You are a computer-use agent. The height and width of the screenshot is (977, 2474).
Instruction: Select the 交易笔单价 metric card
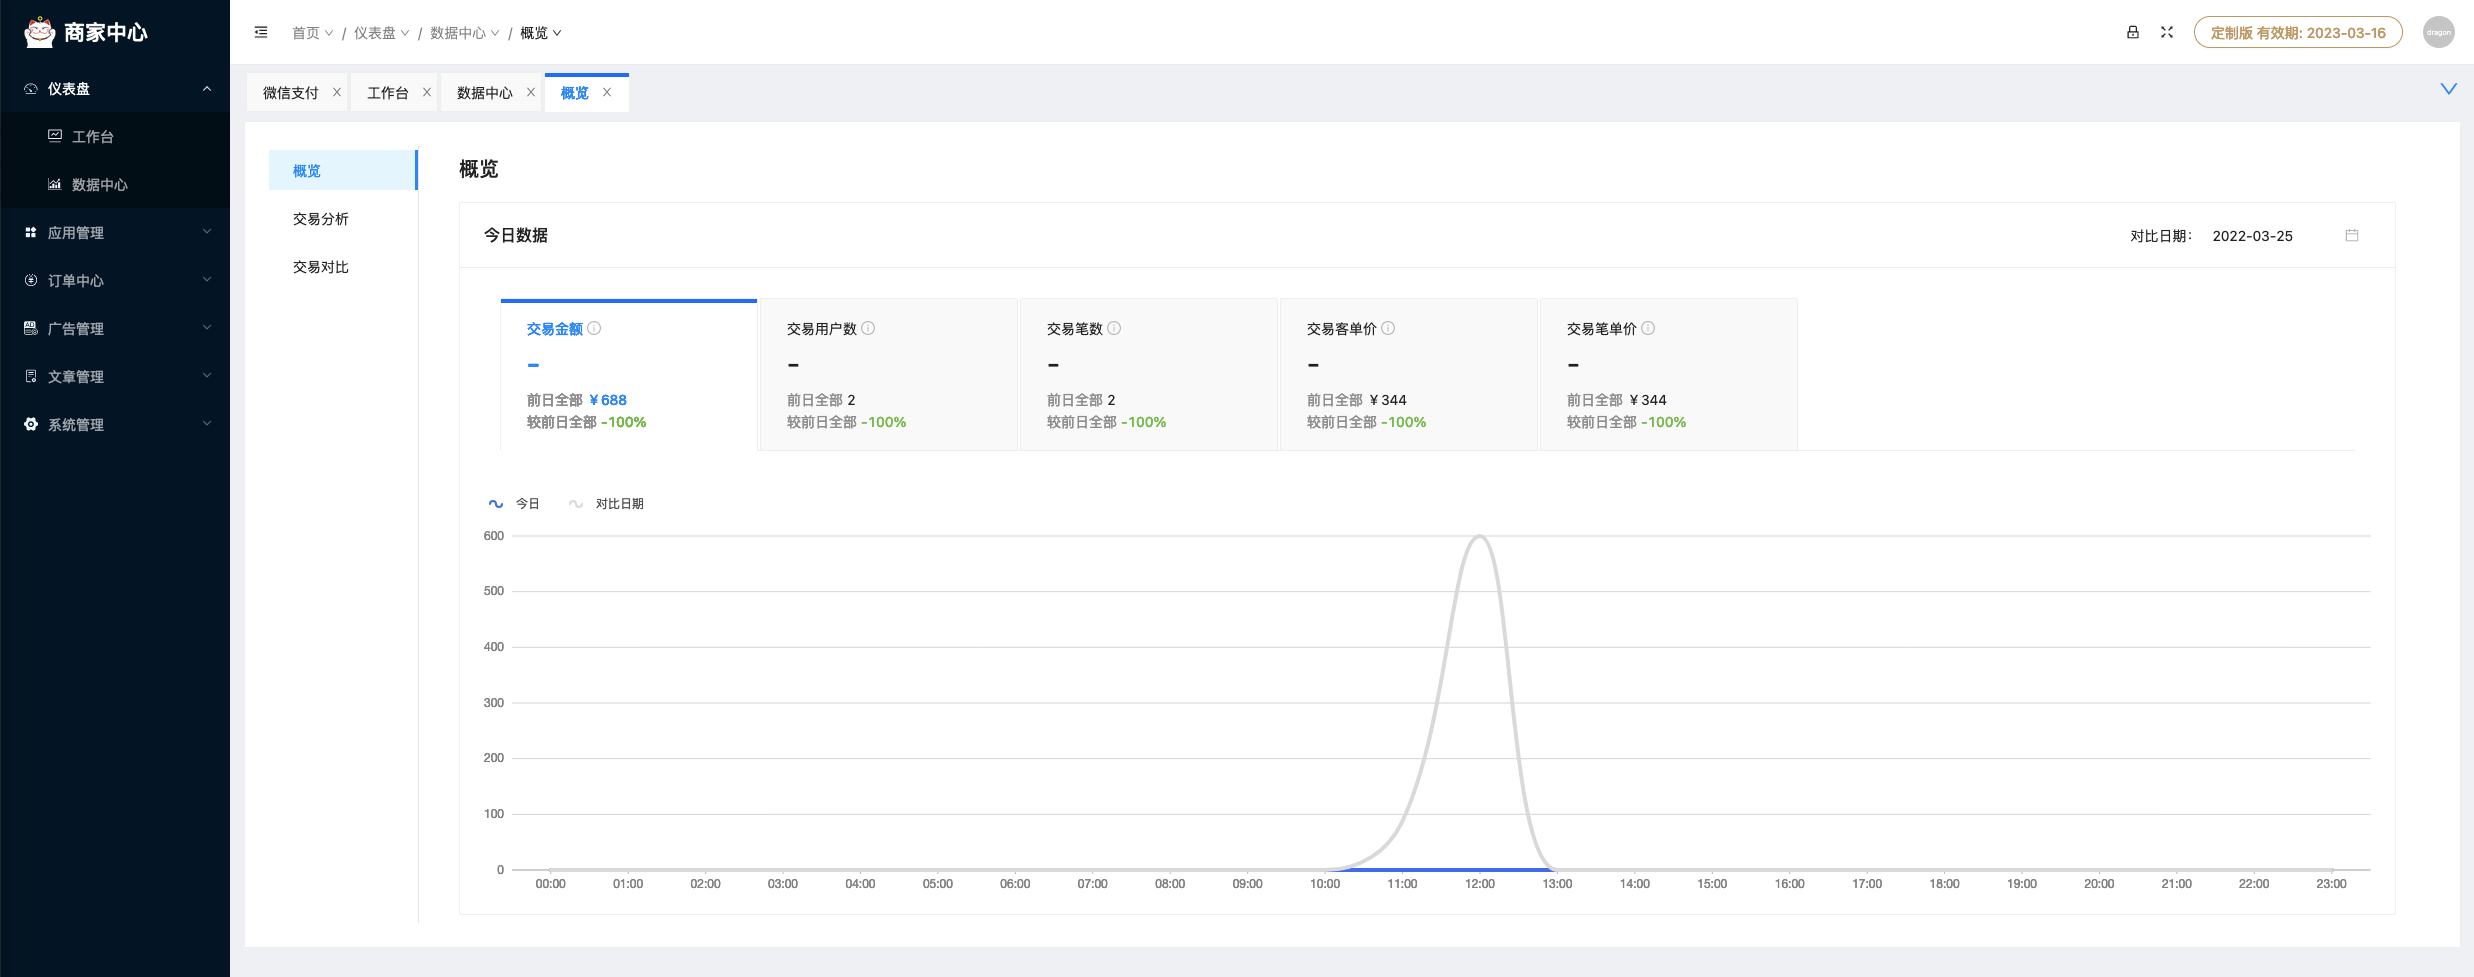(x=1669, y=374)
